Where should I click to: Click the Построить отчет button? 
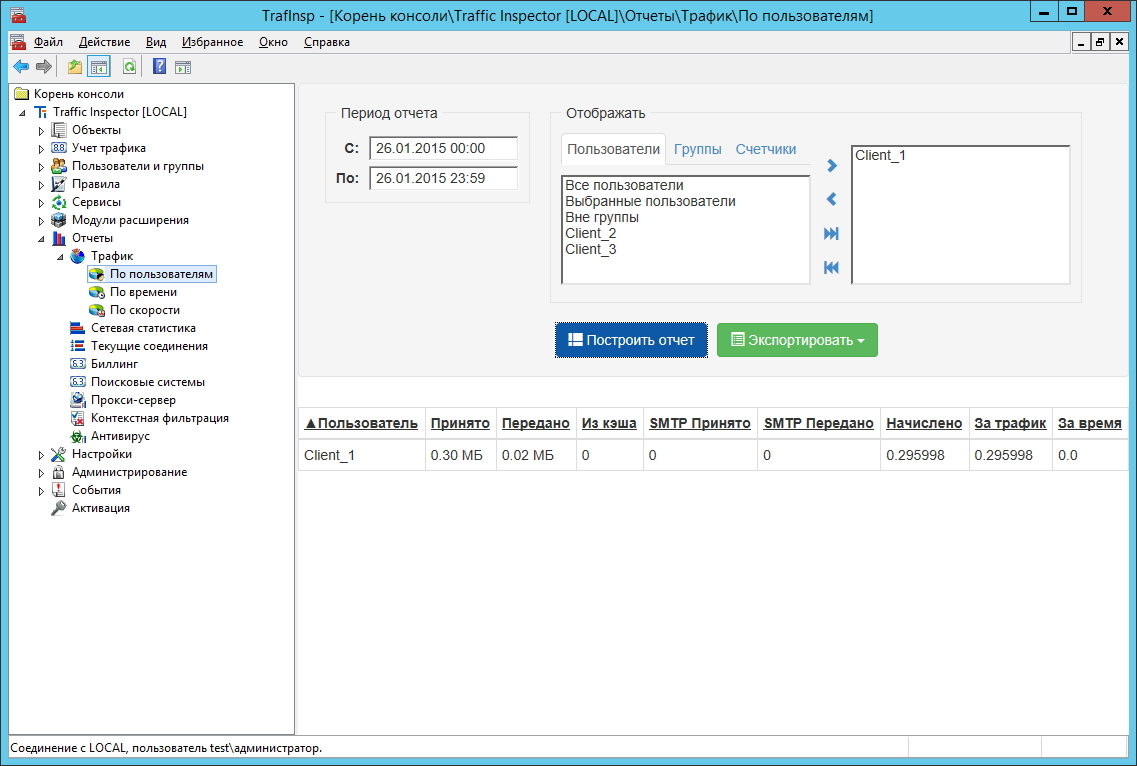pos(631,339)
